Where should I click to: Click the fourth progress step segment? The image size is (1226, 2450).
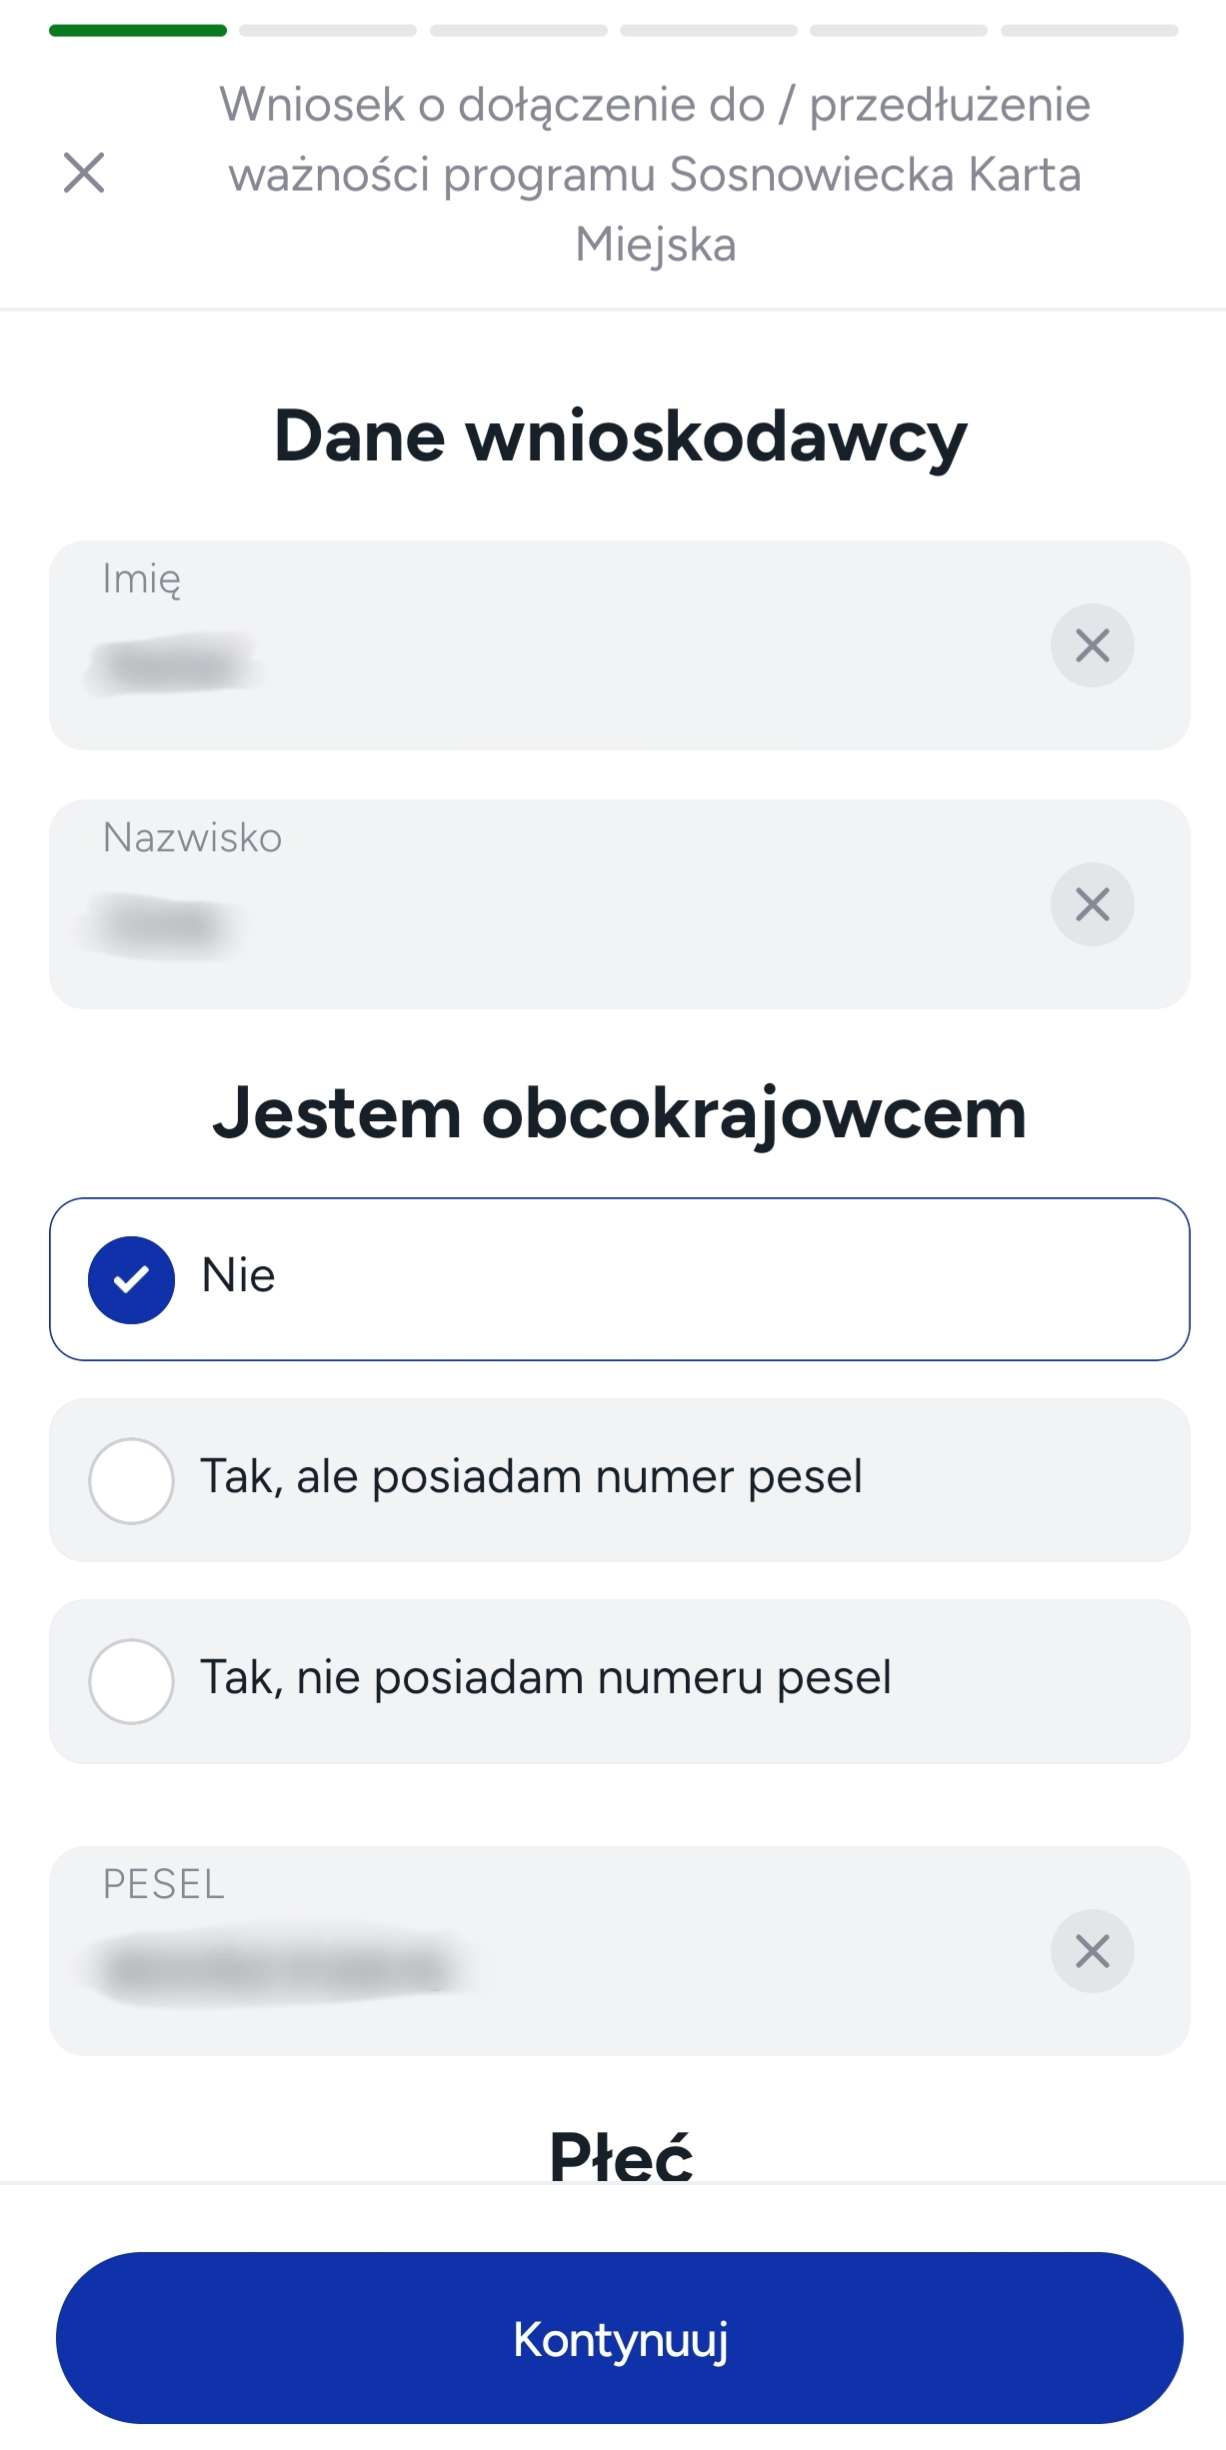click(x=708, y=31)
